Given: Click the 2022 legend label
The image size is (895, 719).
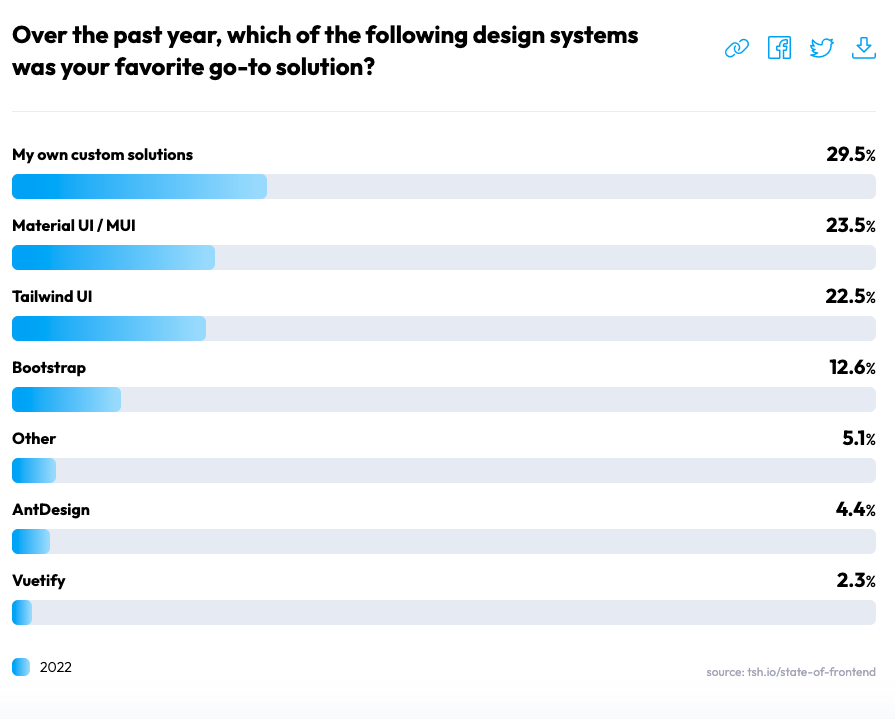Looking at the screenshot, I should click(55, 667).
